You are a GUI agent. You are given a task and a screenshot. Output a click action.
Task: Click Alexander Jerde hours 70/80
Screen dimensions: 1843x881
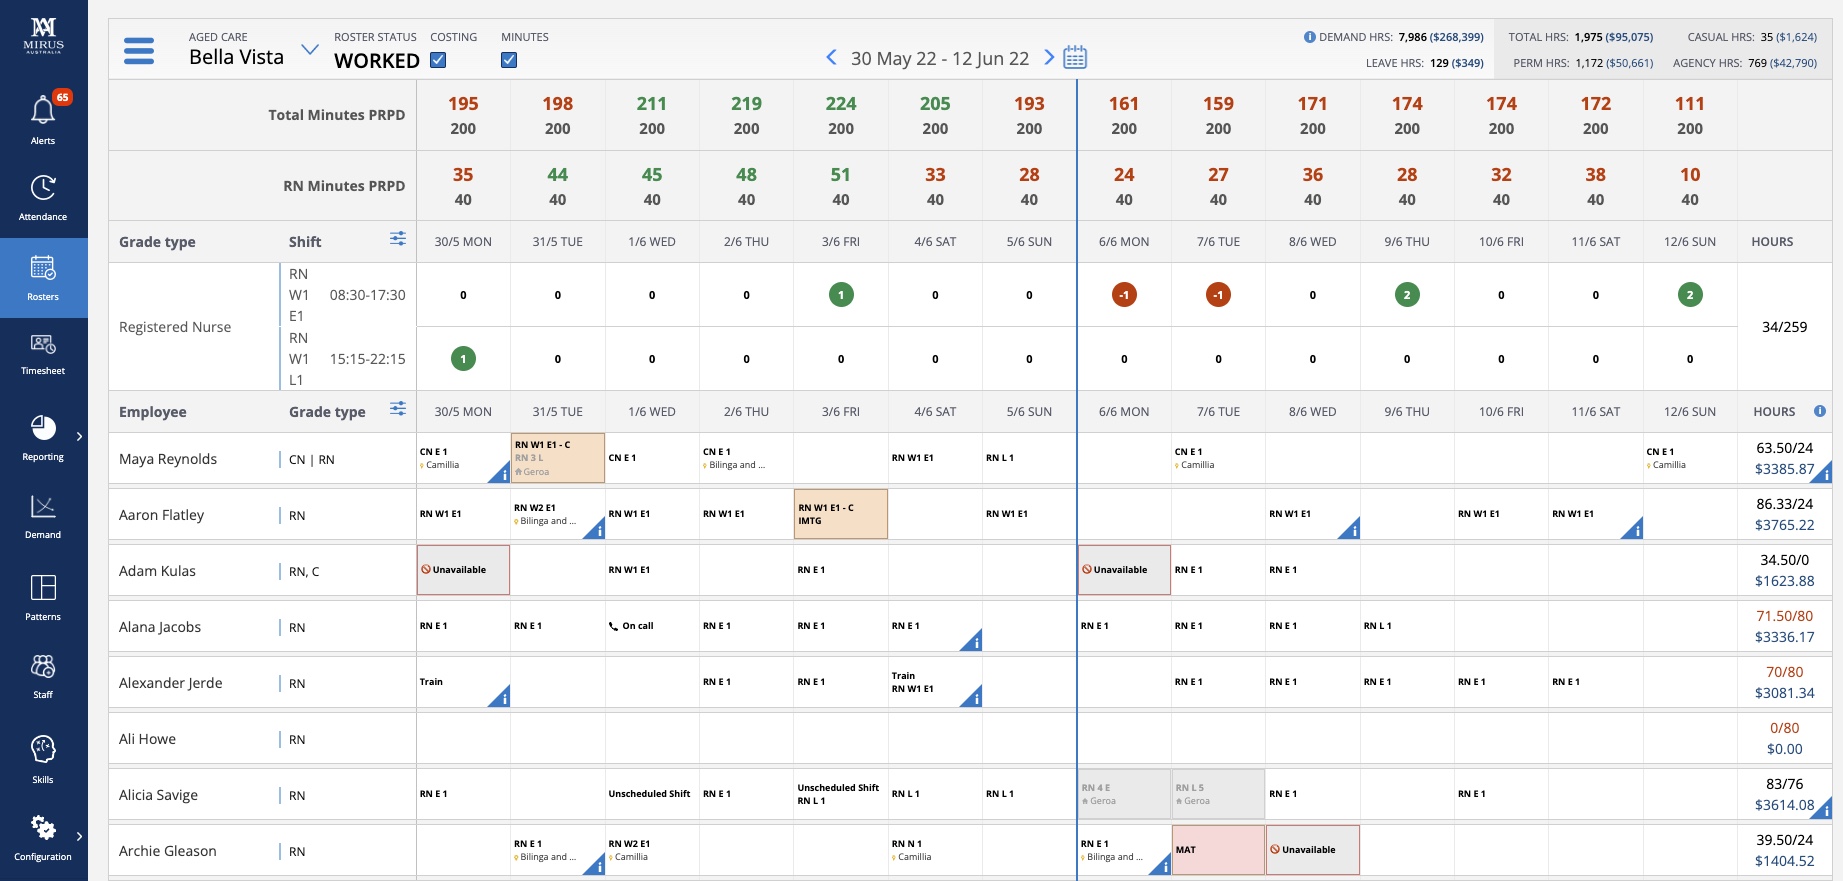coord(1784,672)
